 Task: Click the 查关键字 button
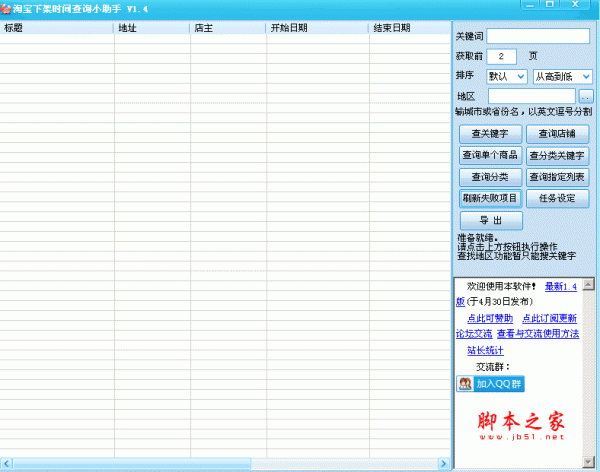[x=490, y=134]
